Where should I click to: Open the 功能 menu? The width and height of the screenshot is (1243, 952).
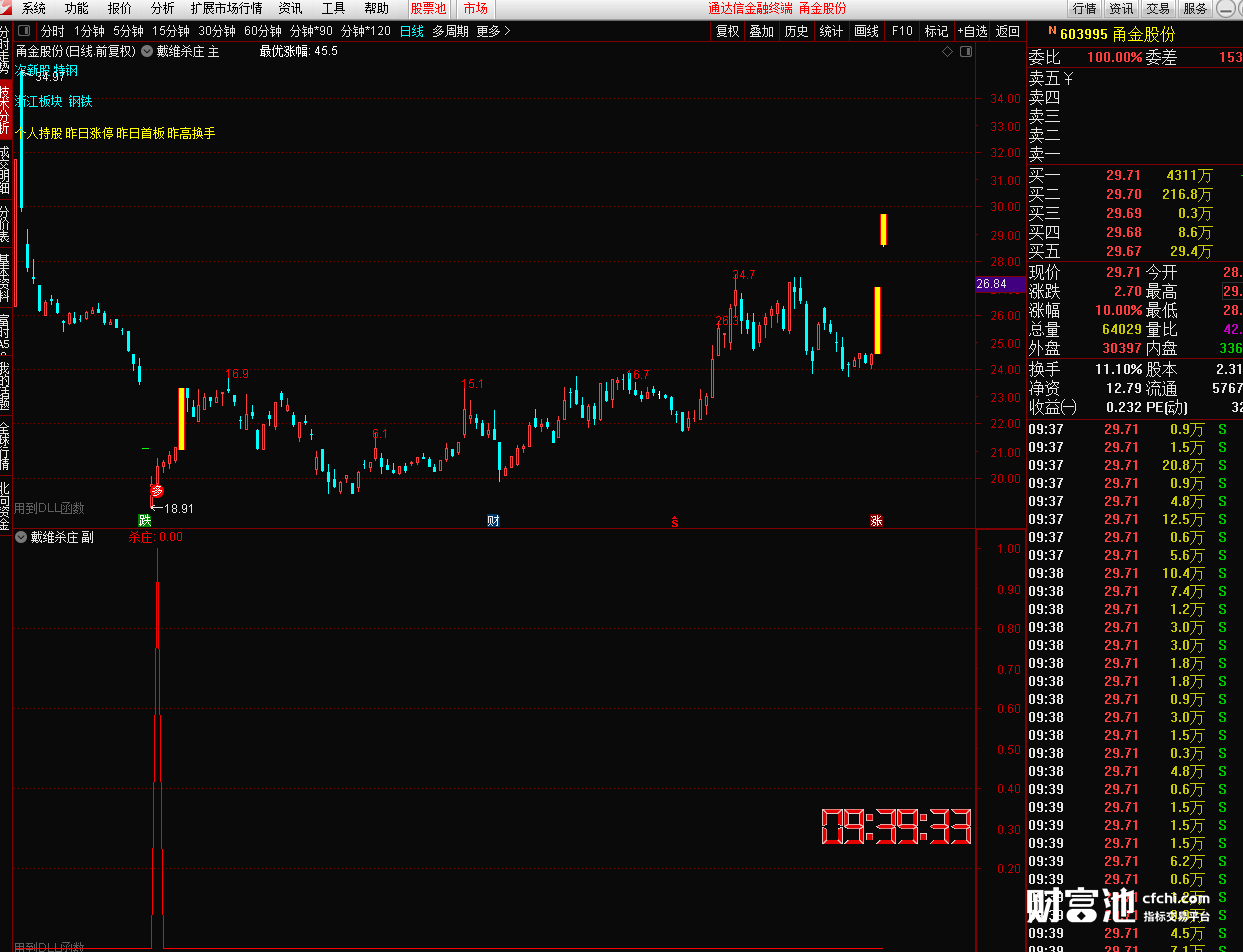point(77,8)
